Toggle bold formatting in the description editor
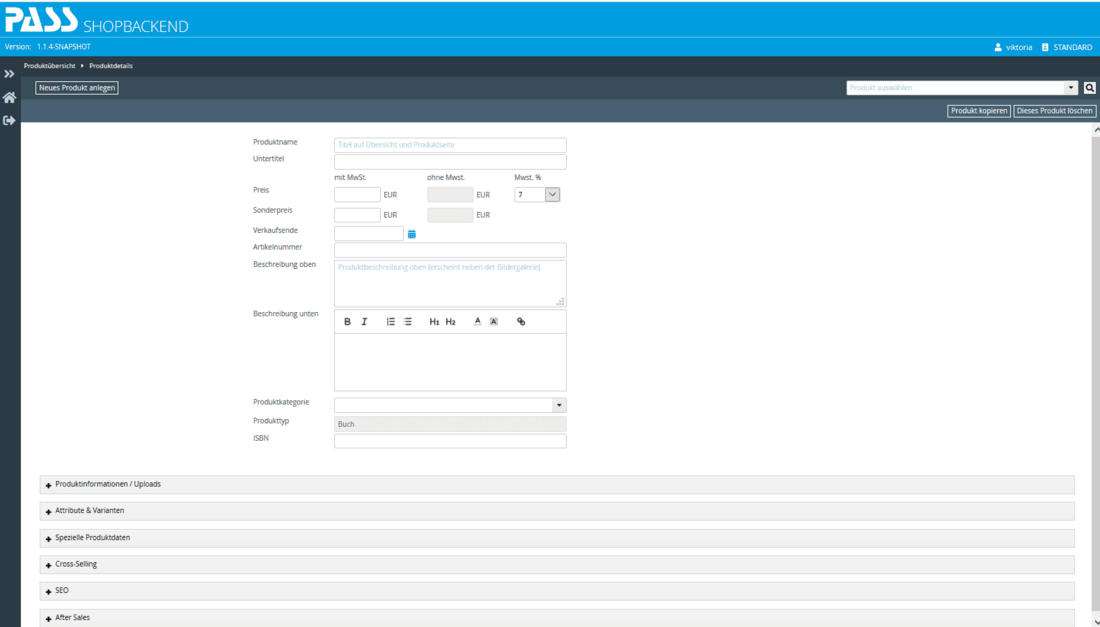The image size is (1100, 627). pos(347,321)
